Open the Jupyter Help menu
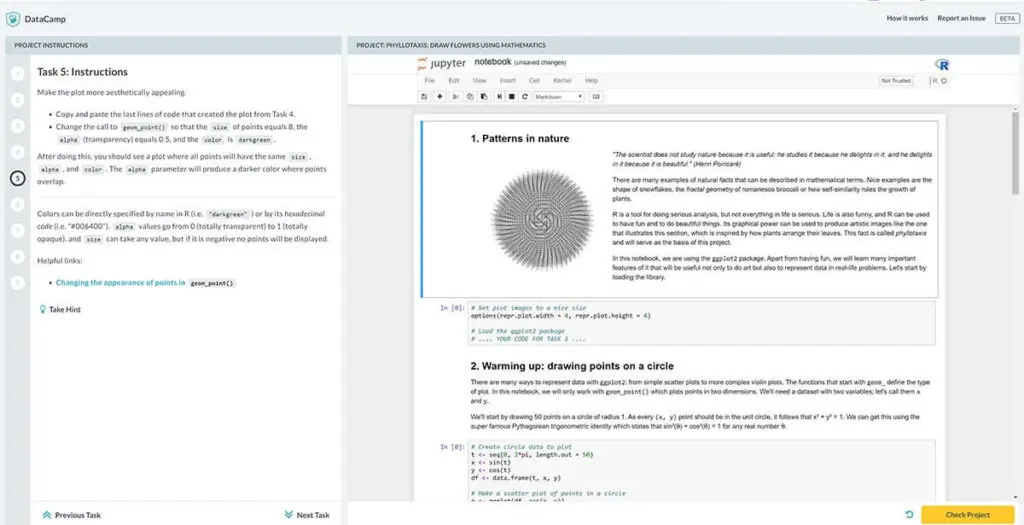The width and height of the screenshot is (1024, 525). (x=591, y=80)
